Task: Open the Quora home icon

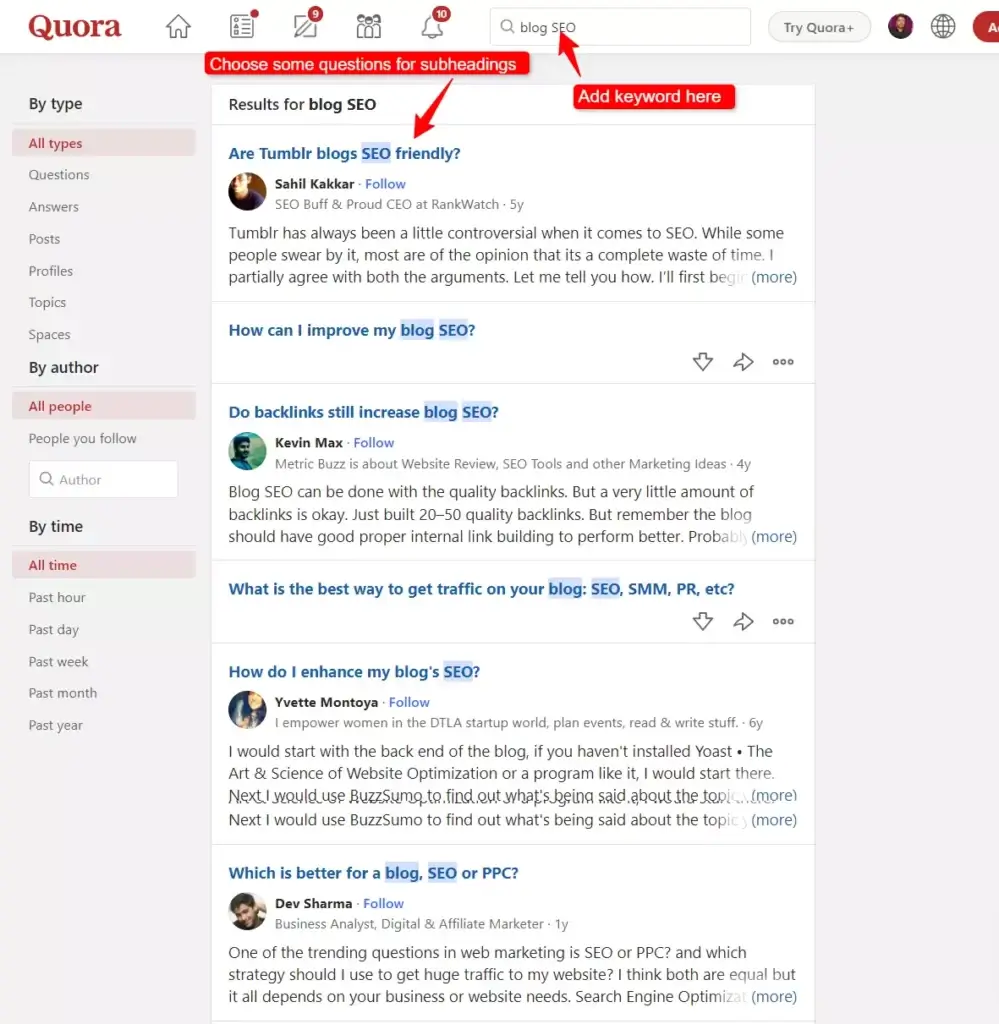Action: 178,27
